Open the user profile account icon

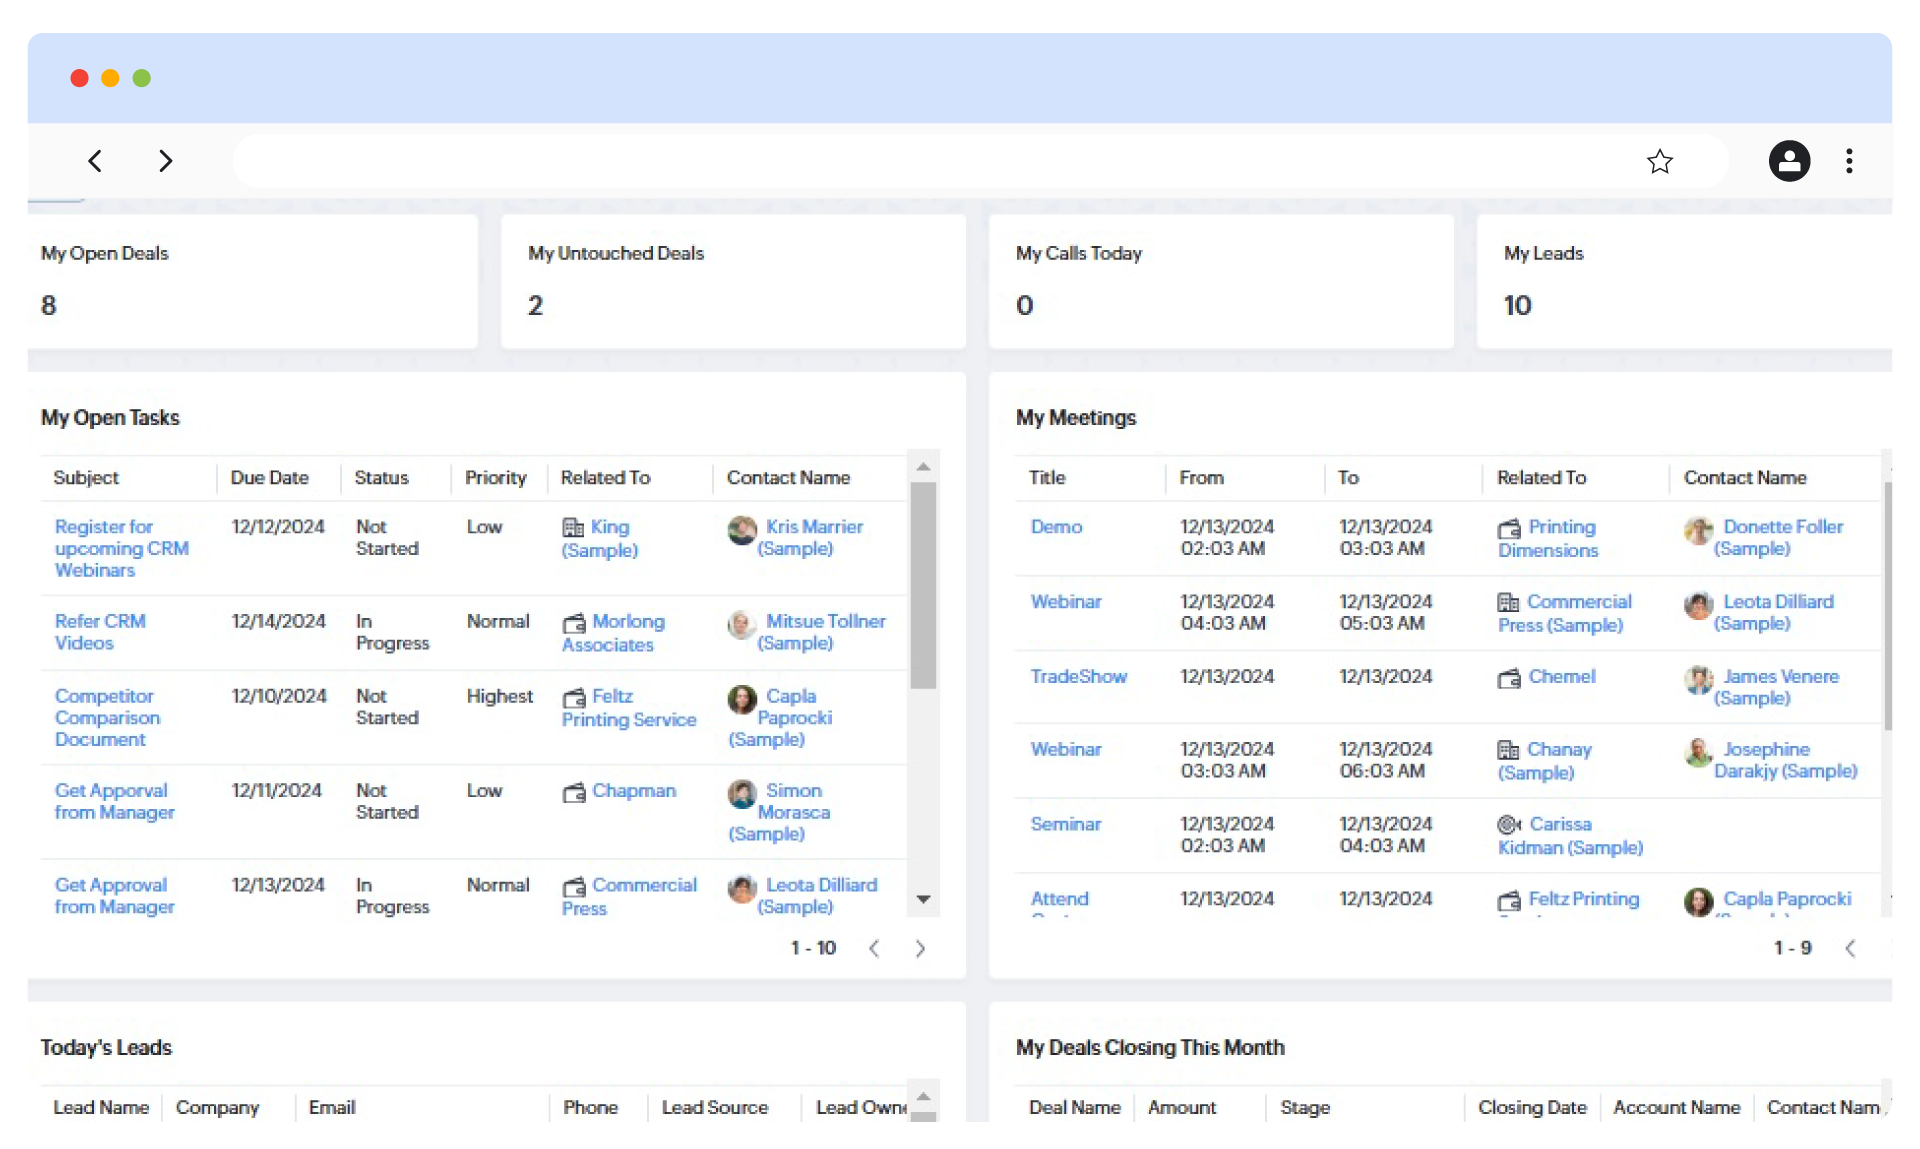(x=1789, y=161)
